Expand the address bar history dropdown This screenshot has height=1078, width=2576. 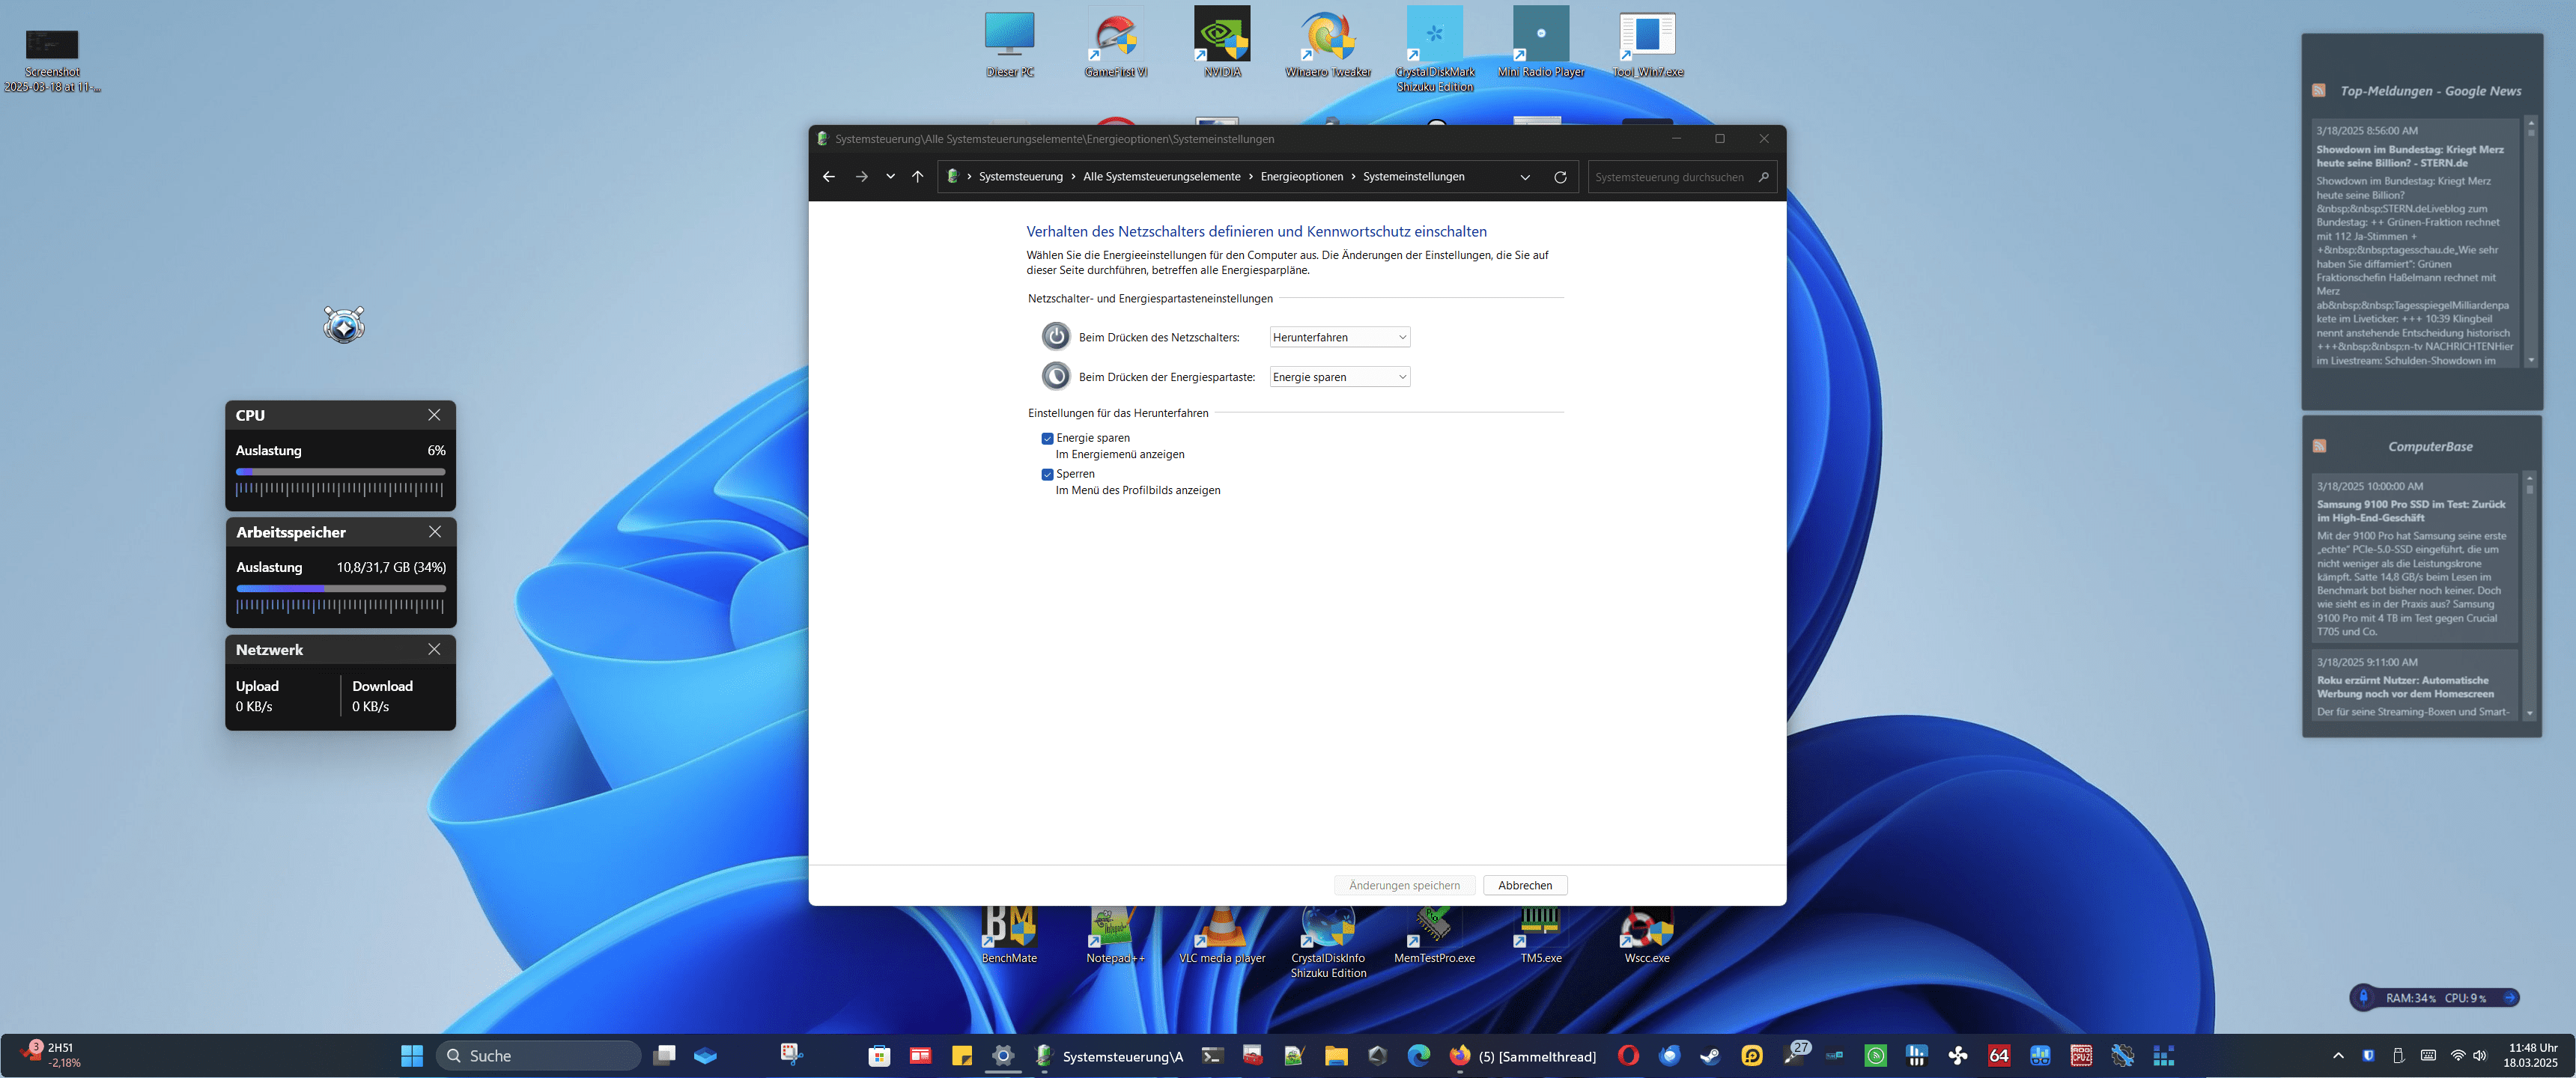point(1524,177)
